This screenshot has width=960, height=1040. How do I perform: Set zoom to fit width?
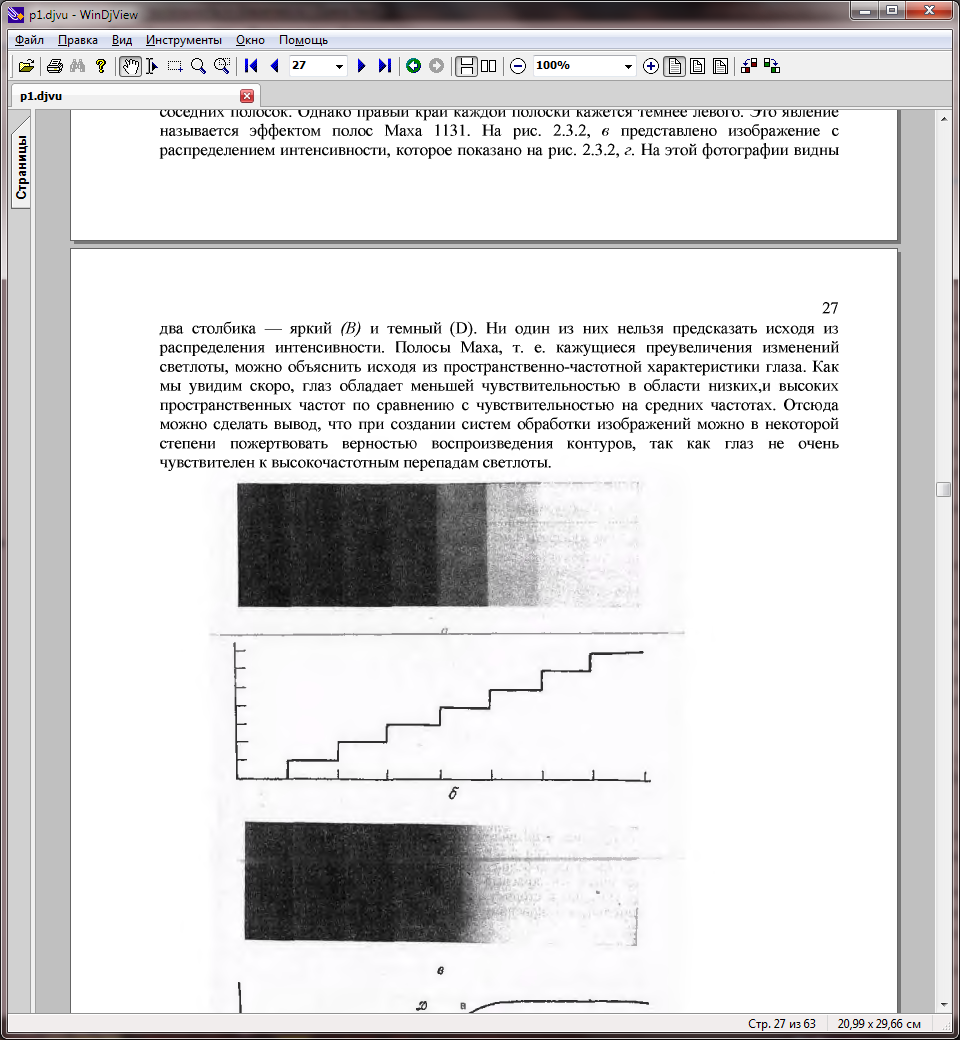point(720,66)
